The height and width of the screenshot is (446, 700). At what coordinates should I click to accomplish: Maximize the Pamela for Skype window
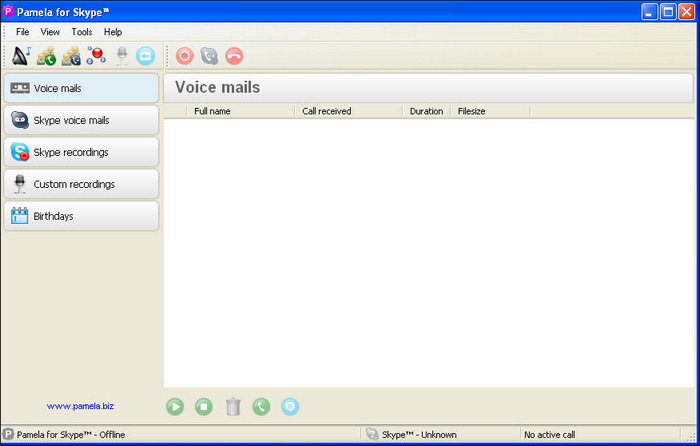668,12
